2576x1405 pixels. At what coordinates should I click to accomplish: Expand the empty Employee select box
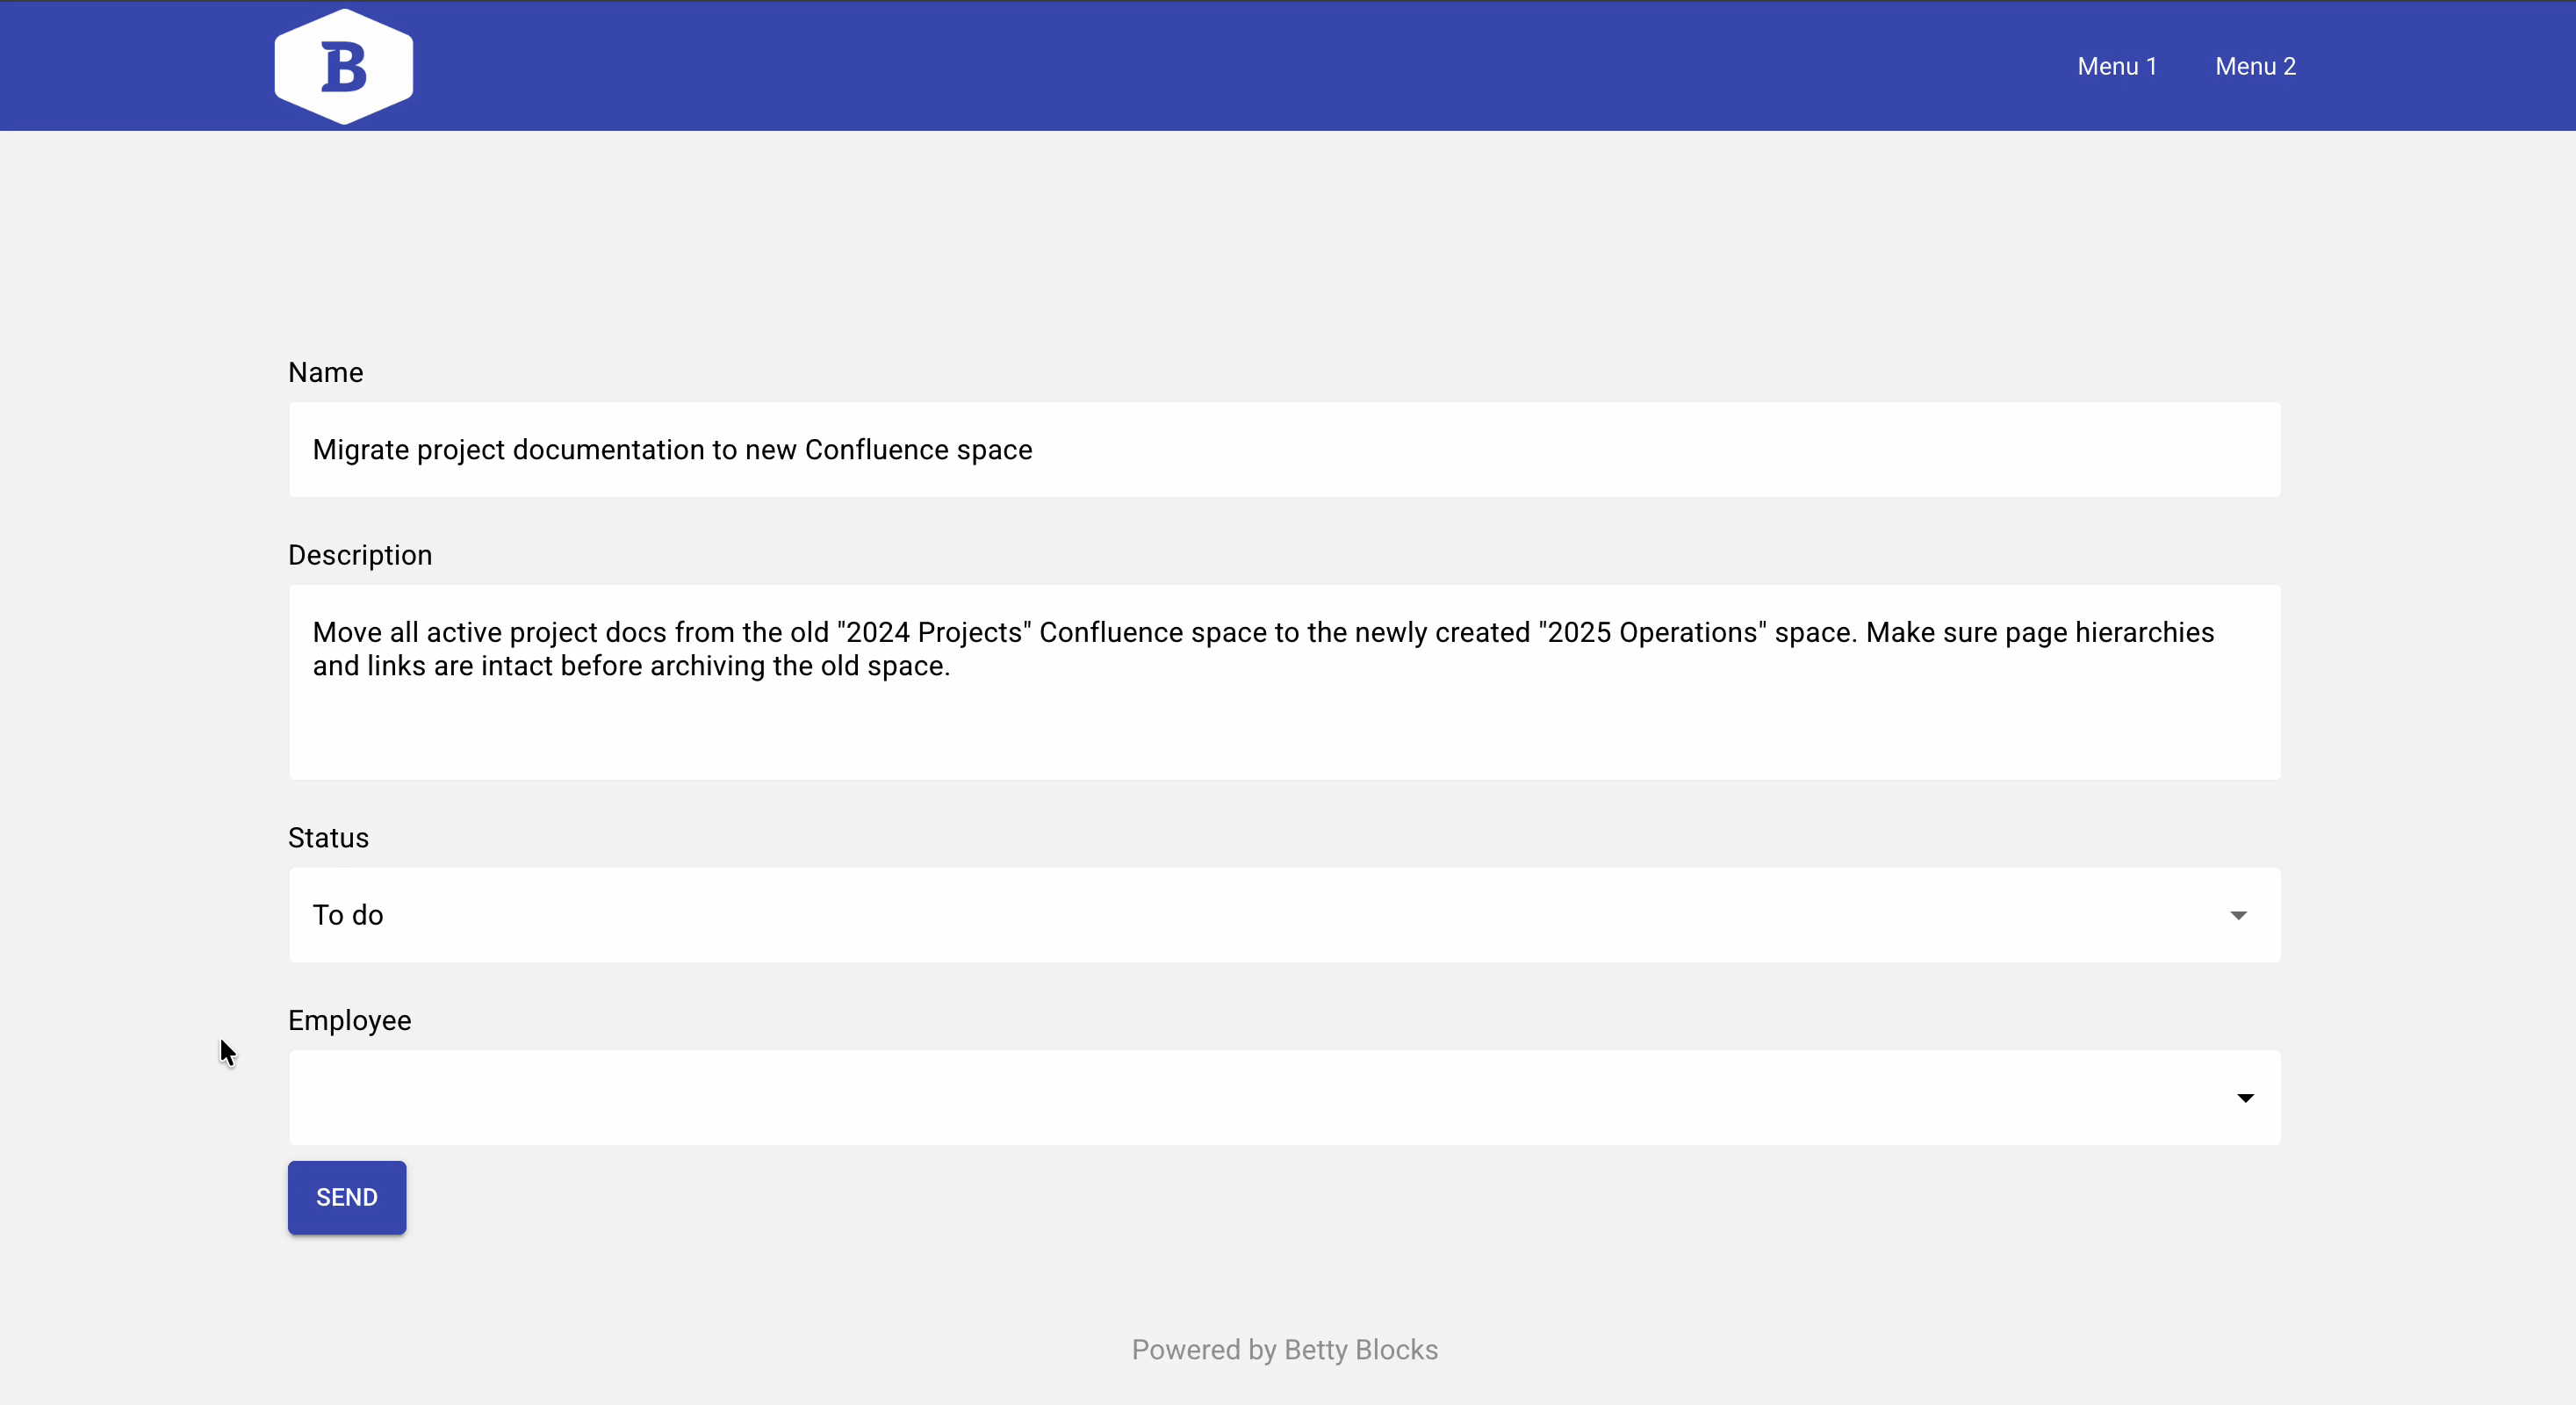pos(1200,1098)
